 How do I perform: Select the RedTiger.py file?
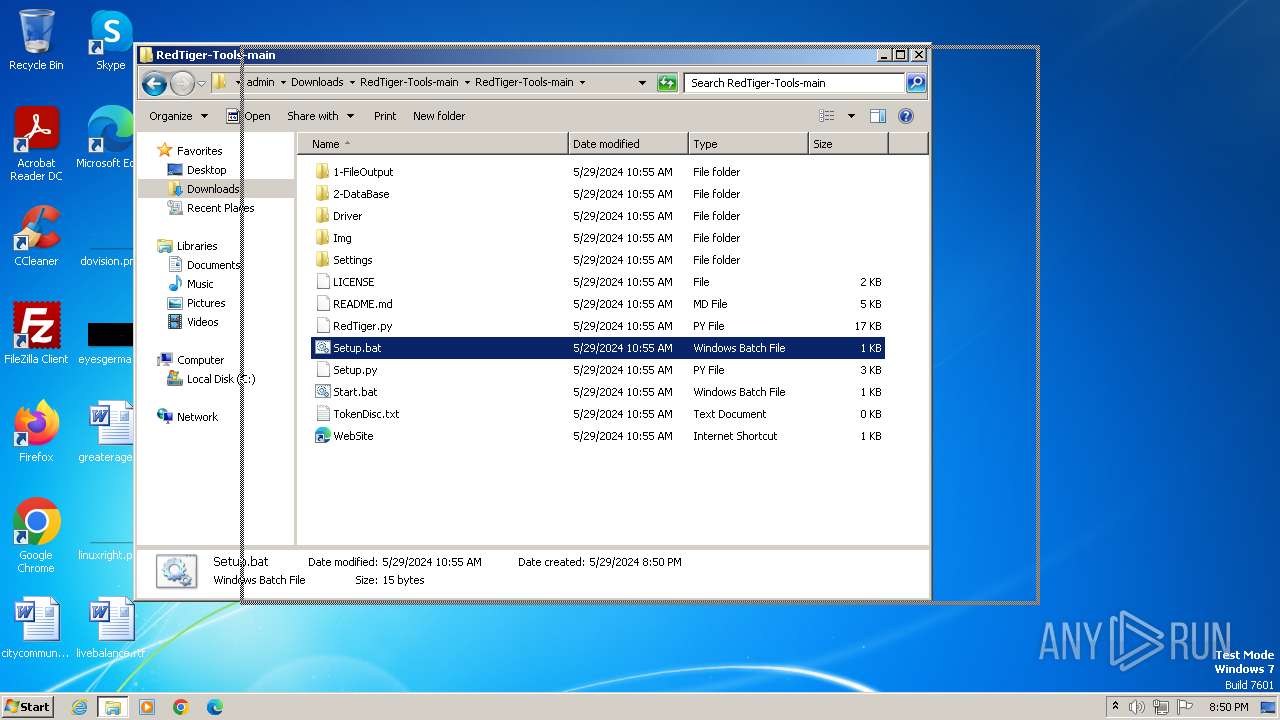(x=362, y=326)
